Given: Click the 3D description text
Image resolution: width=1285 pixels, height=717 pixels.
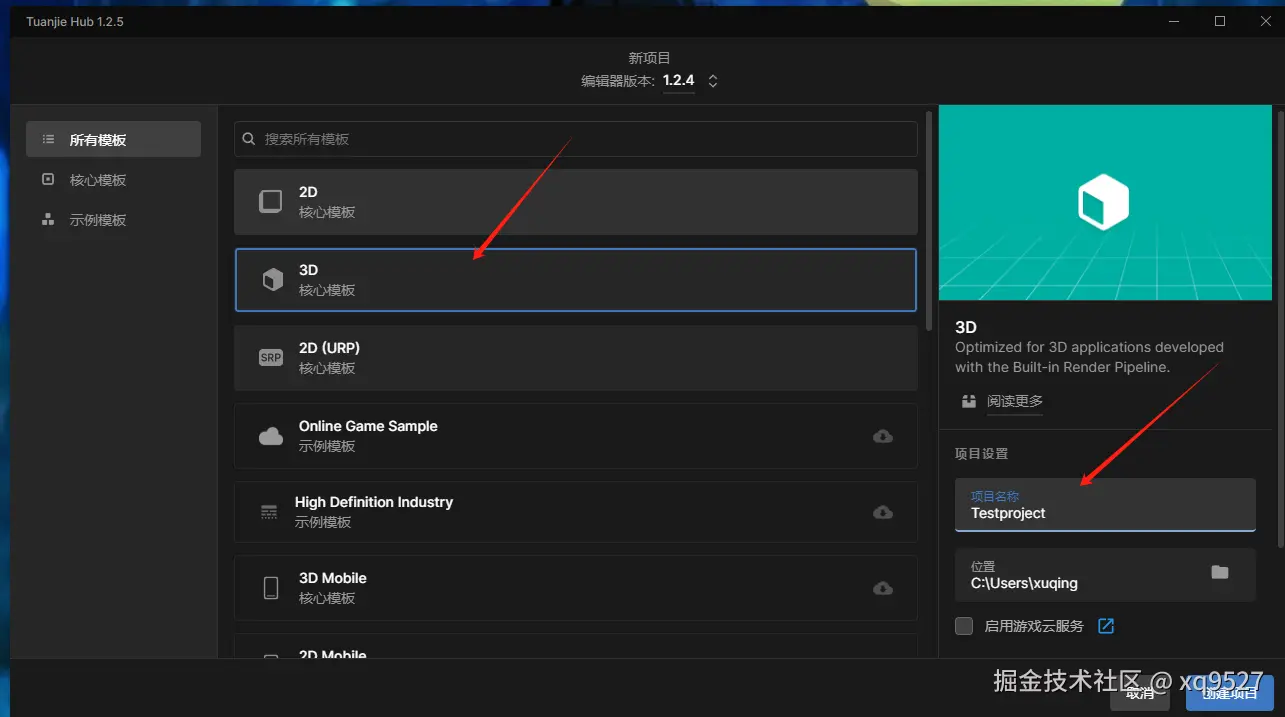Looking at the screenshot, I should [1089, 357].
